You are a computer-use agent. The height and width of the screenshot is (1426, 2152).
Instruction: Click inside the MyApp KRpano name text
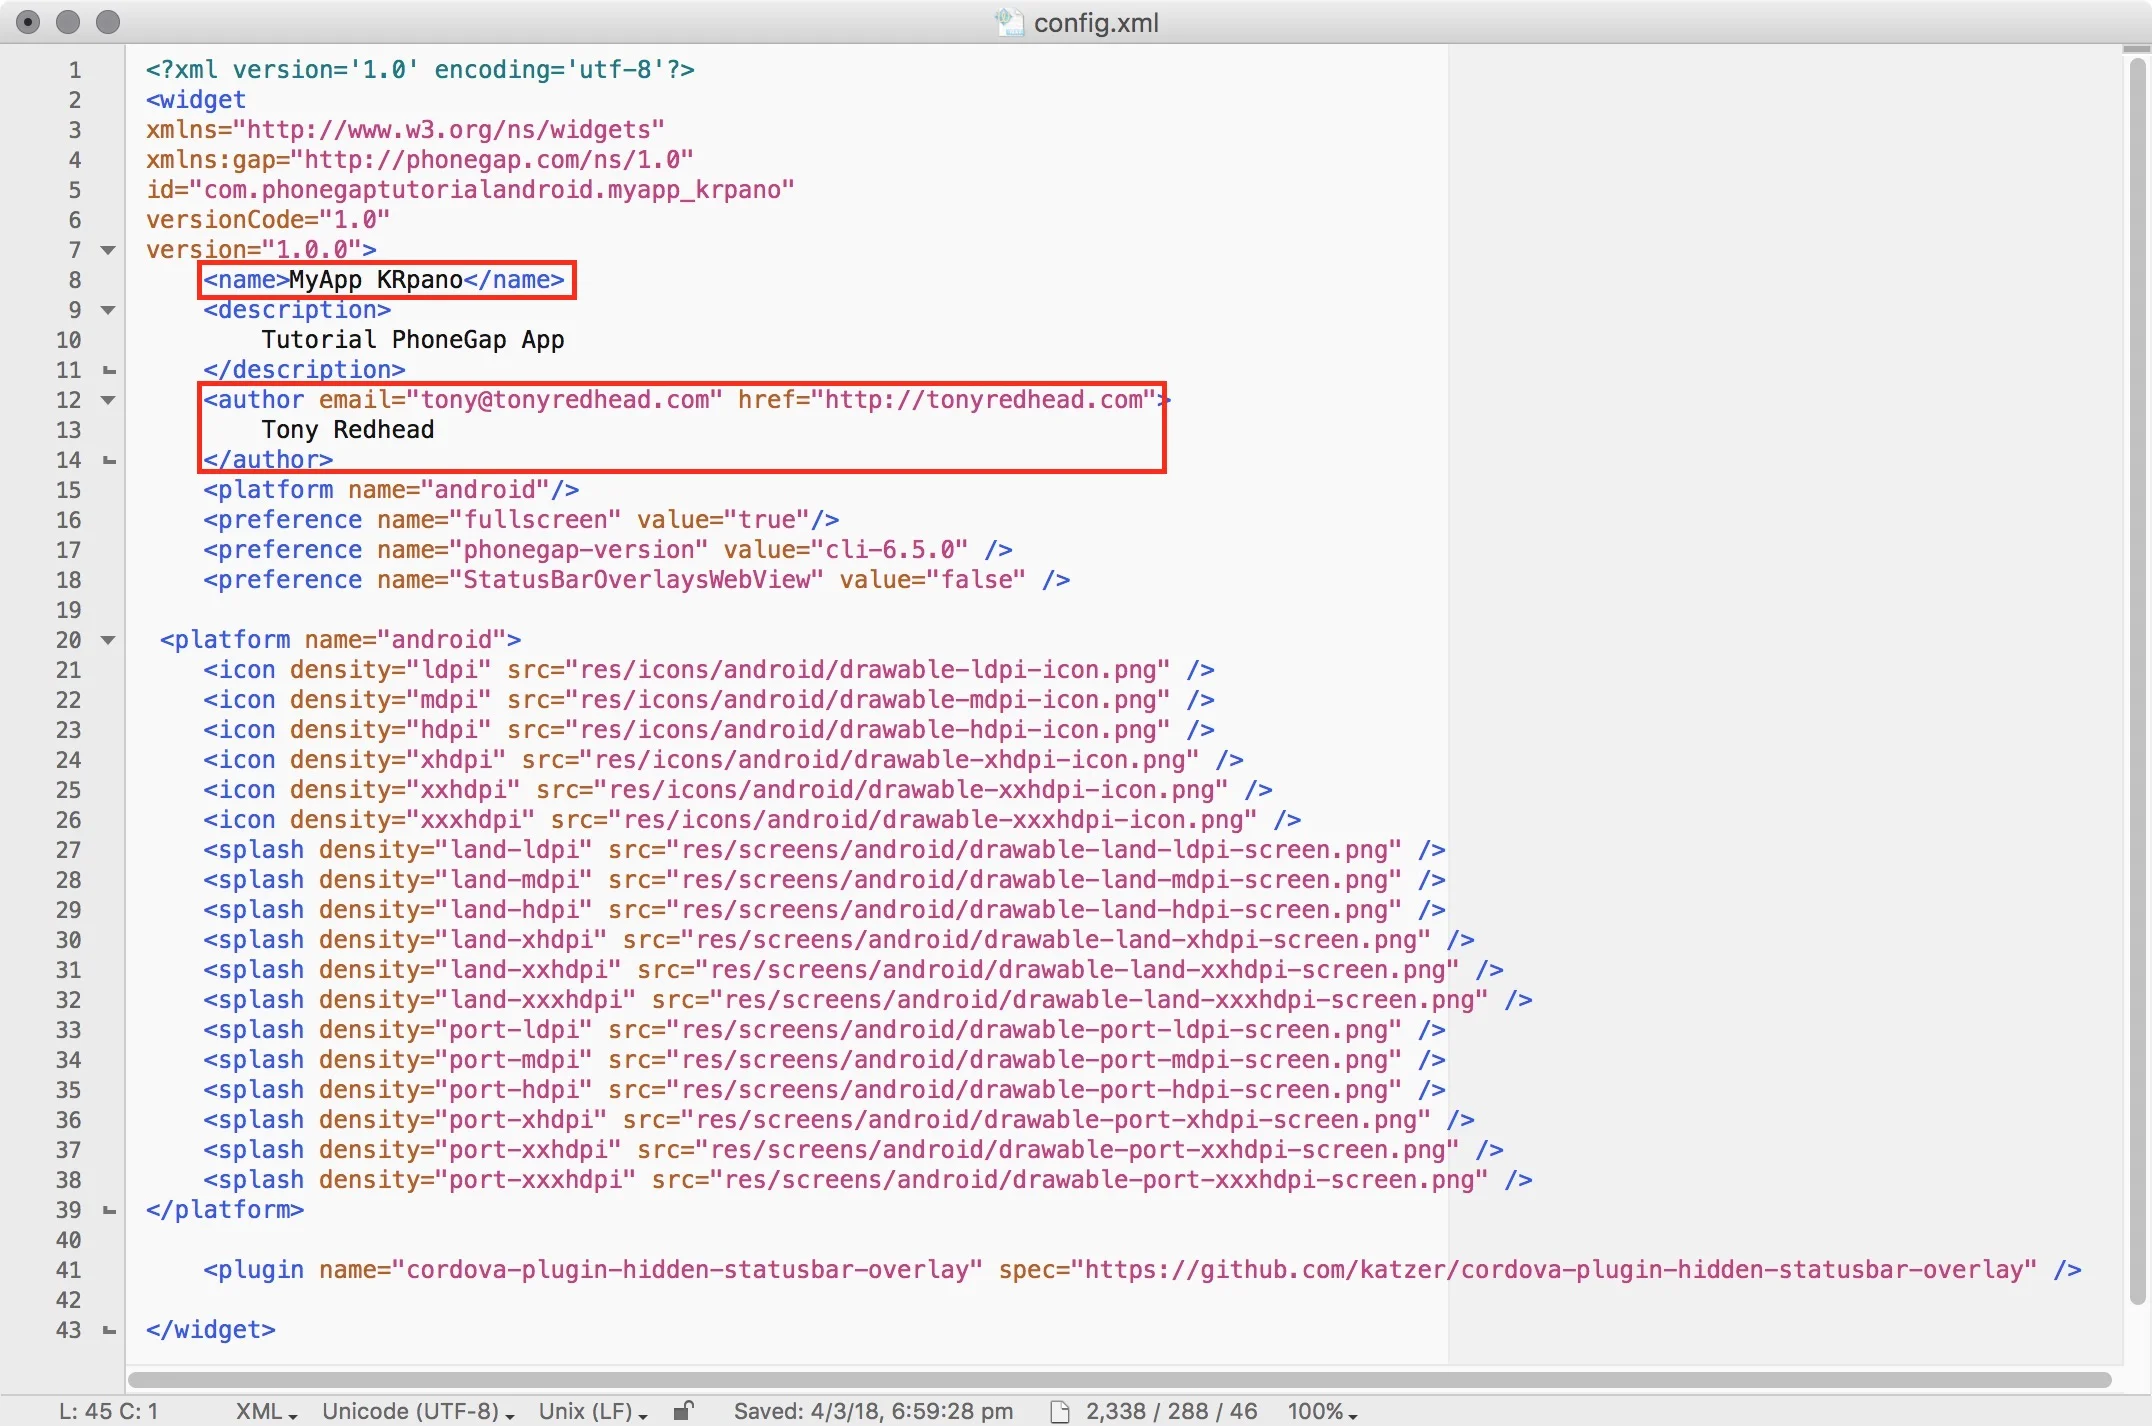376,280
